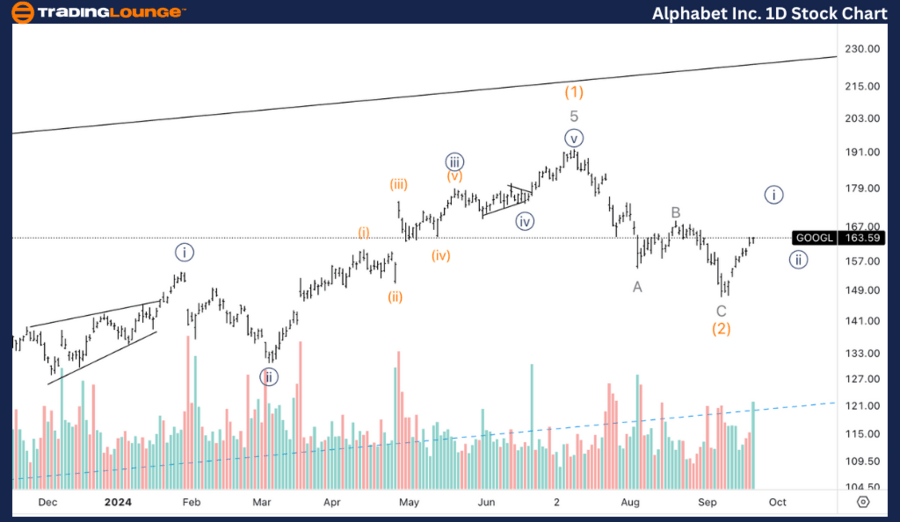Click the orange (iii) sub-wave label

398,184
